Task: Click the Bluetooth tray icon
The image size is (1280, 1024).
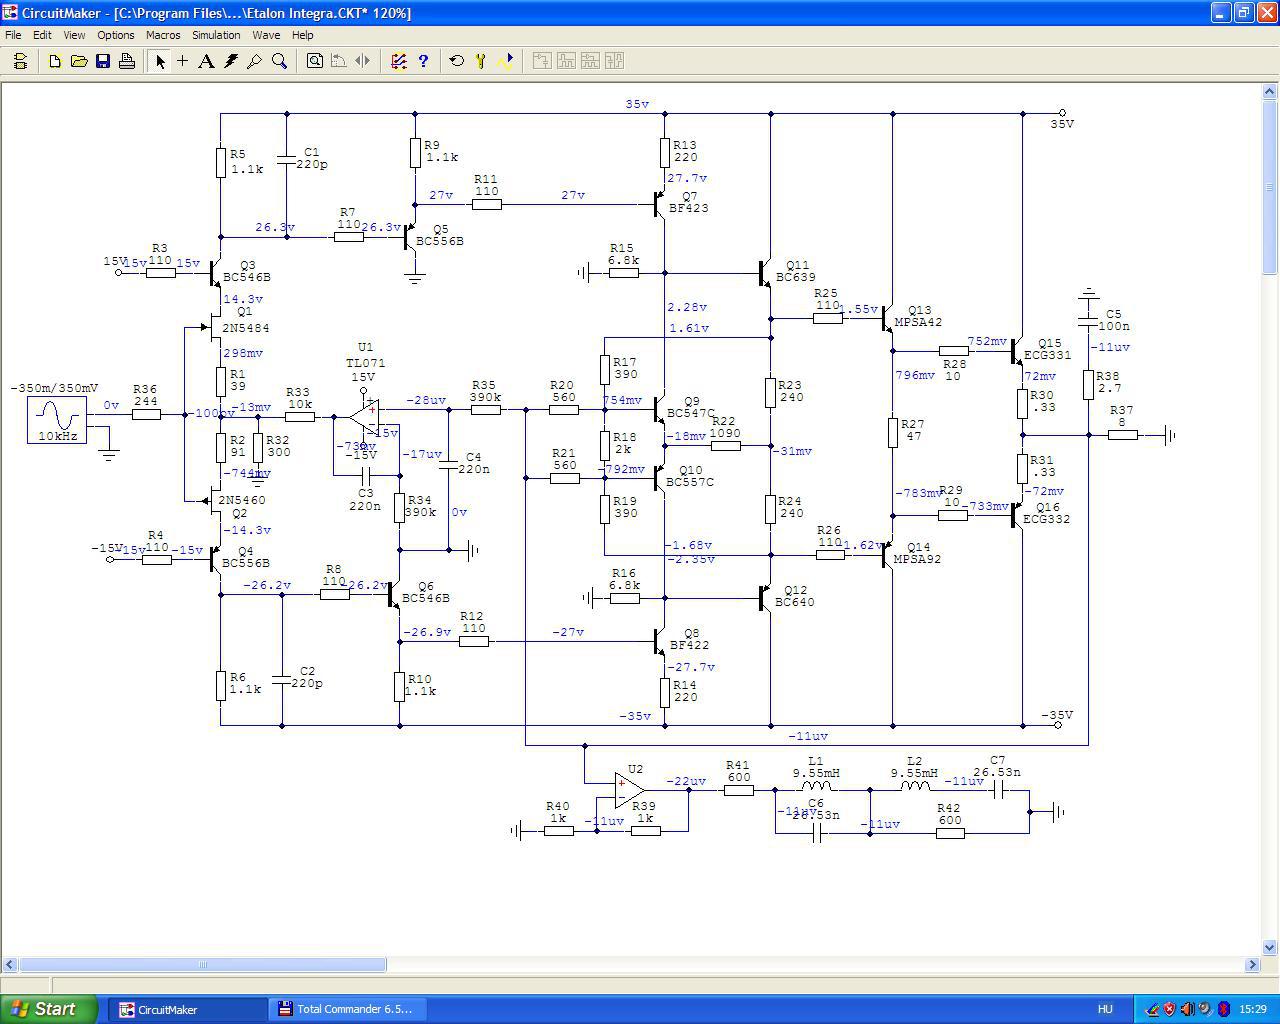Action: [x=1223, y=1009]
